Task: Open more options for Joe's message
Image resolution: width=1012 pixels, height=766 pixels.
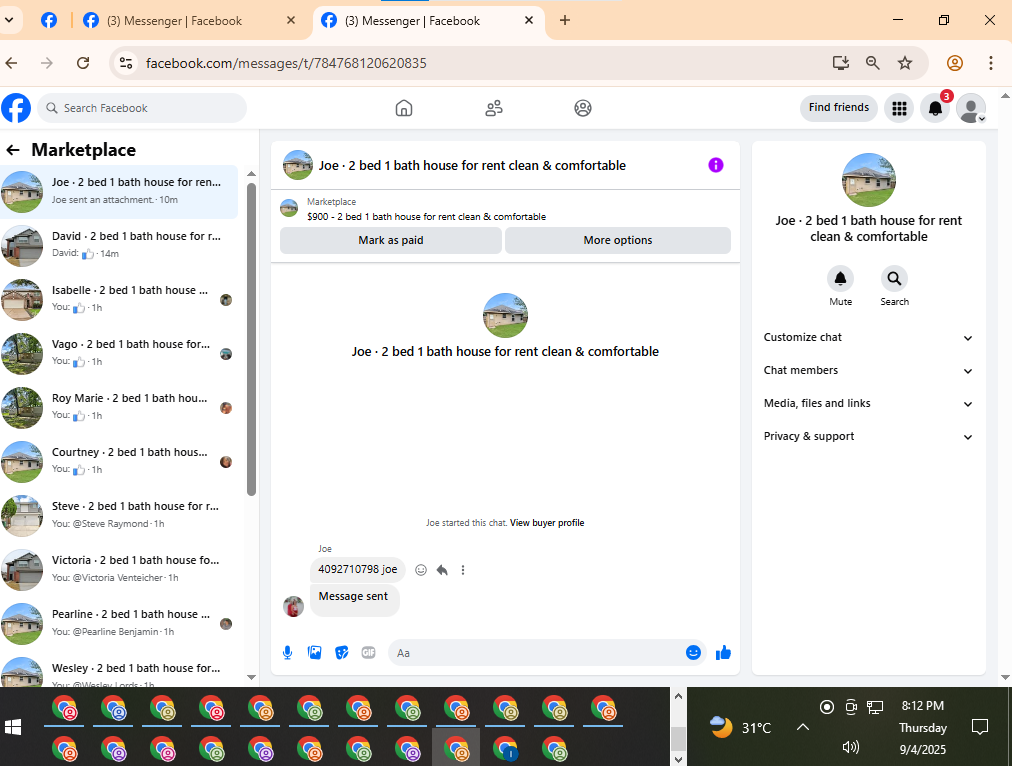Action: point(463,570)
